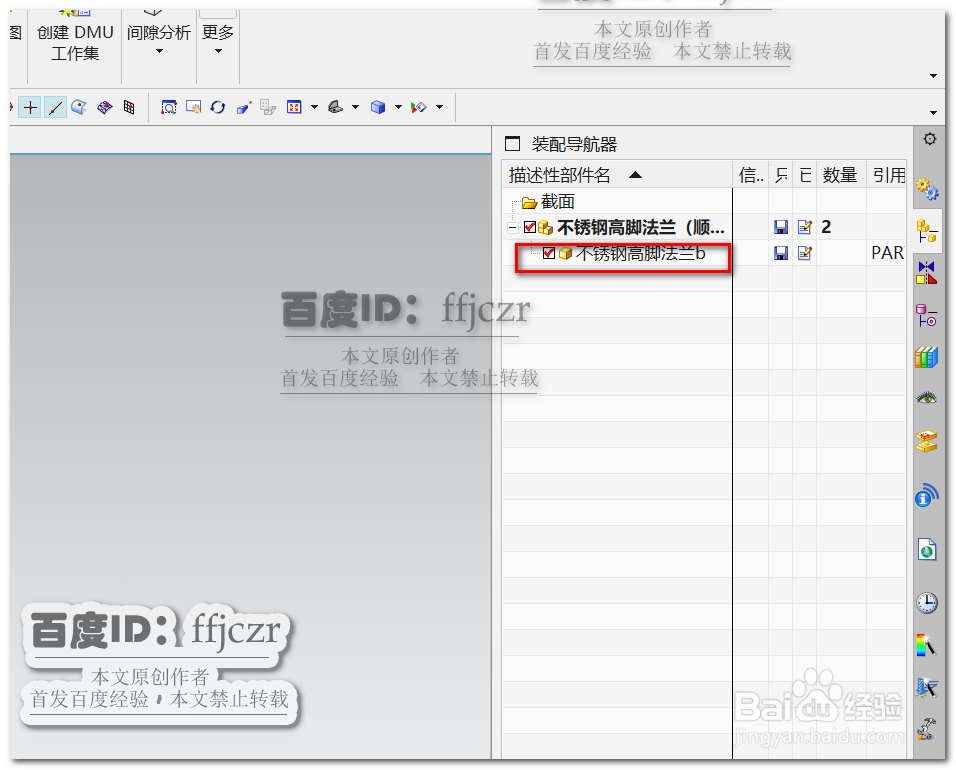956x770 pixels.
Task: Click the 创建DMU工作集 ribbon command
Action: tap(75, 42)
